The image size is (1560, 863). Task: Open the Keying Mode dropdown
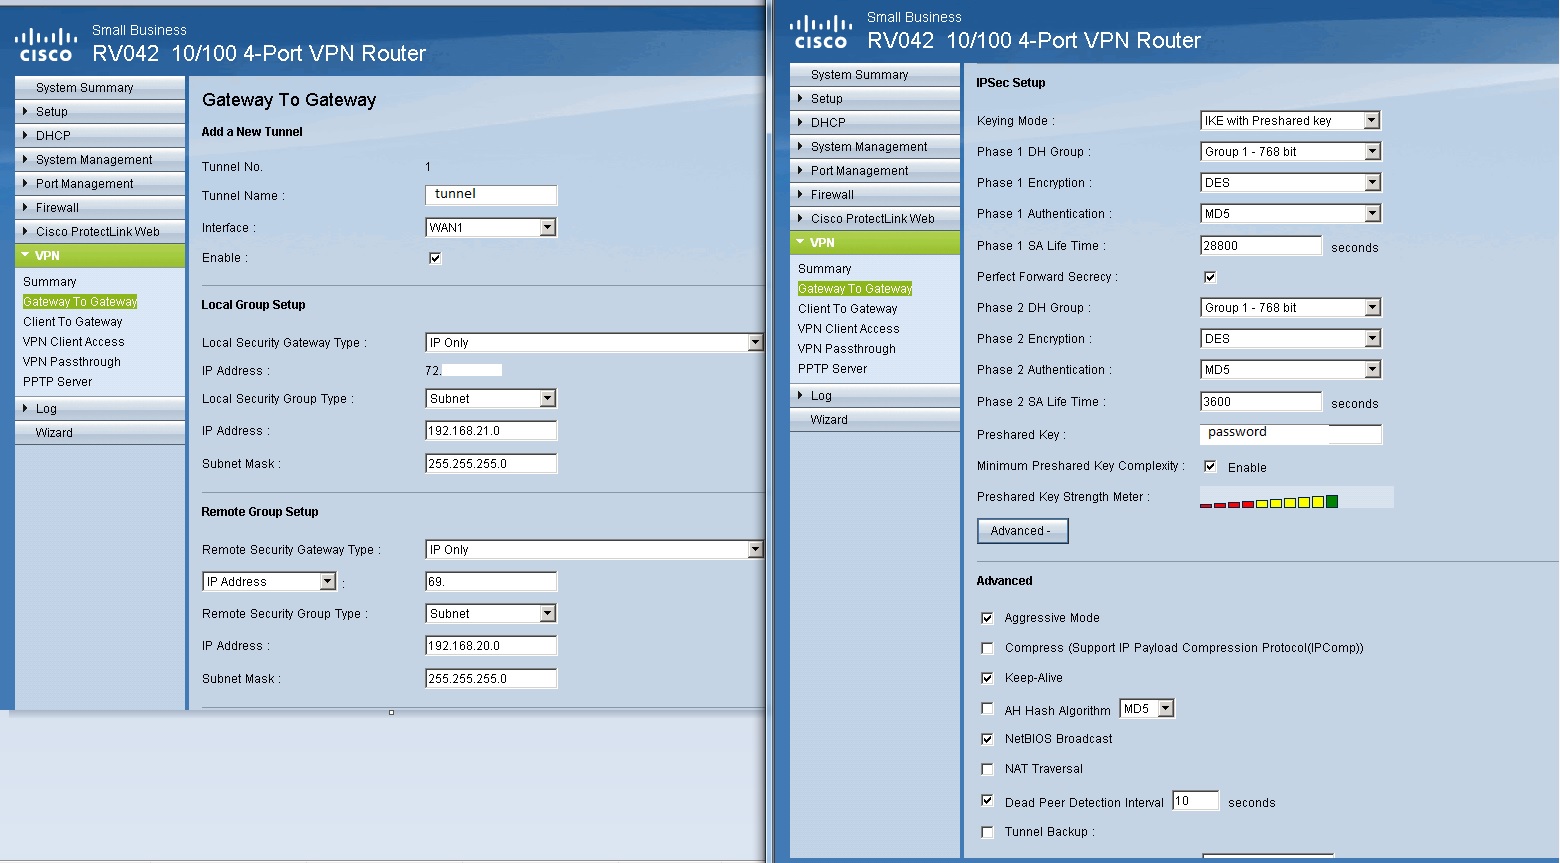(x=1290, y=120)
